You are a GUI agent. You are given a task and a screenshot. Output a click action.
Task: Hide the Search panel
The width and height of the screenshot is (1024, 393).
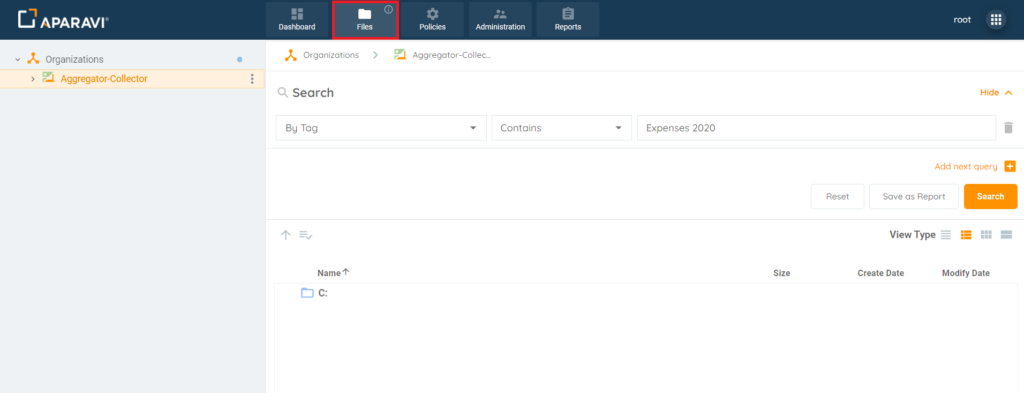(996, 93)
